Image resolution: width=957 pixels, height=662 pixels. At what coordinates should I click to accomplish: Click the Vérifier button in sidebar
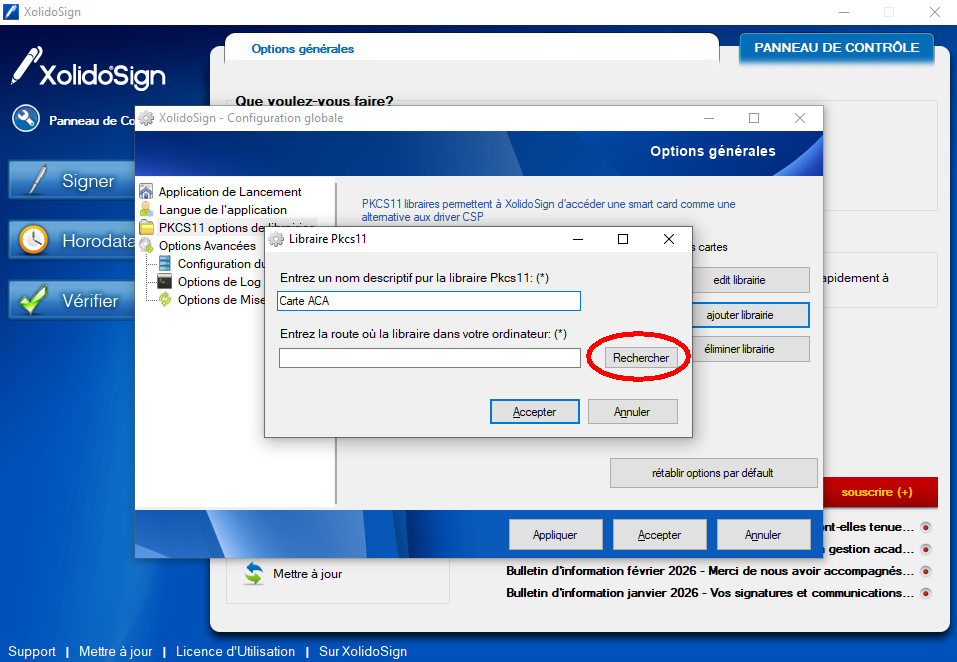pyautogui.click(x=72, y=300)
